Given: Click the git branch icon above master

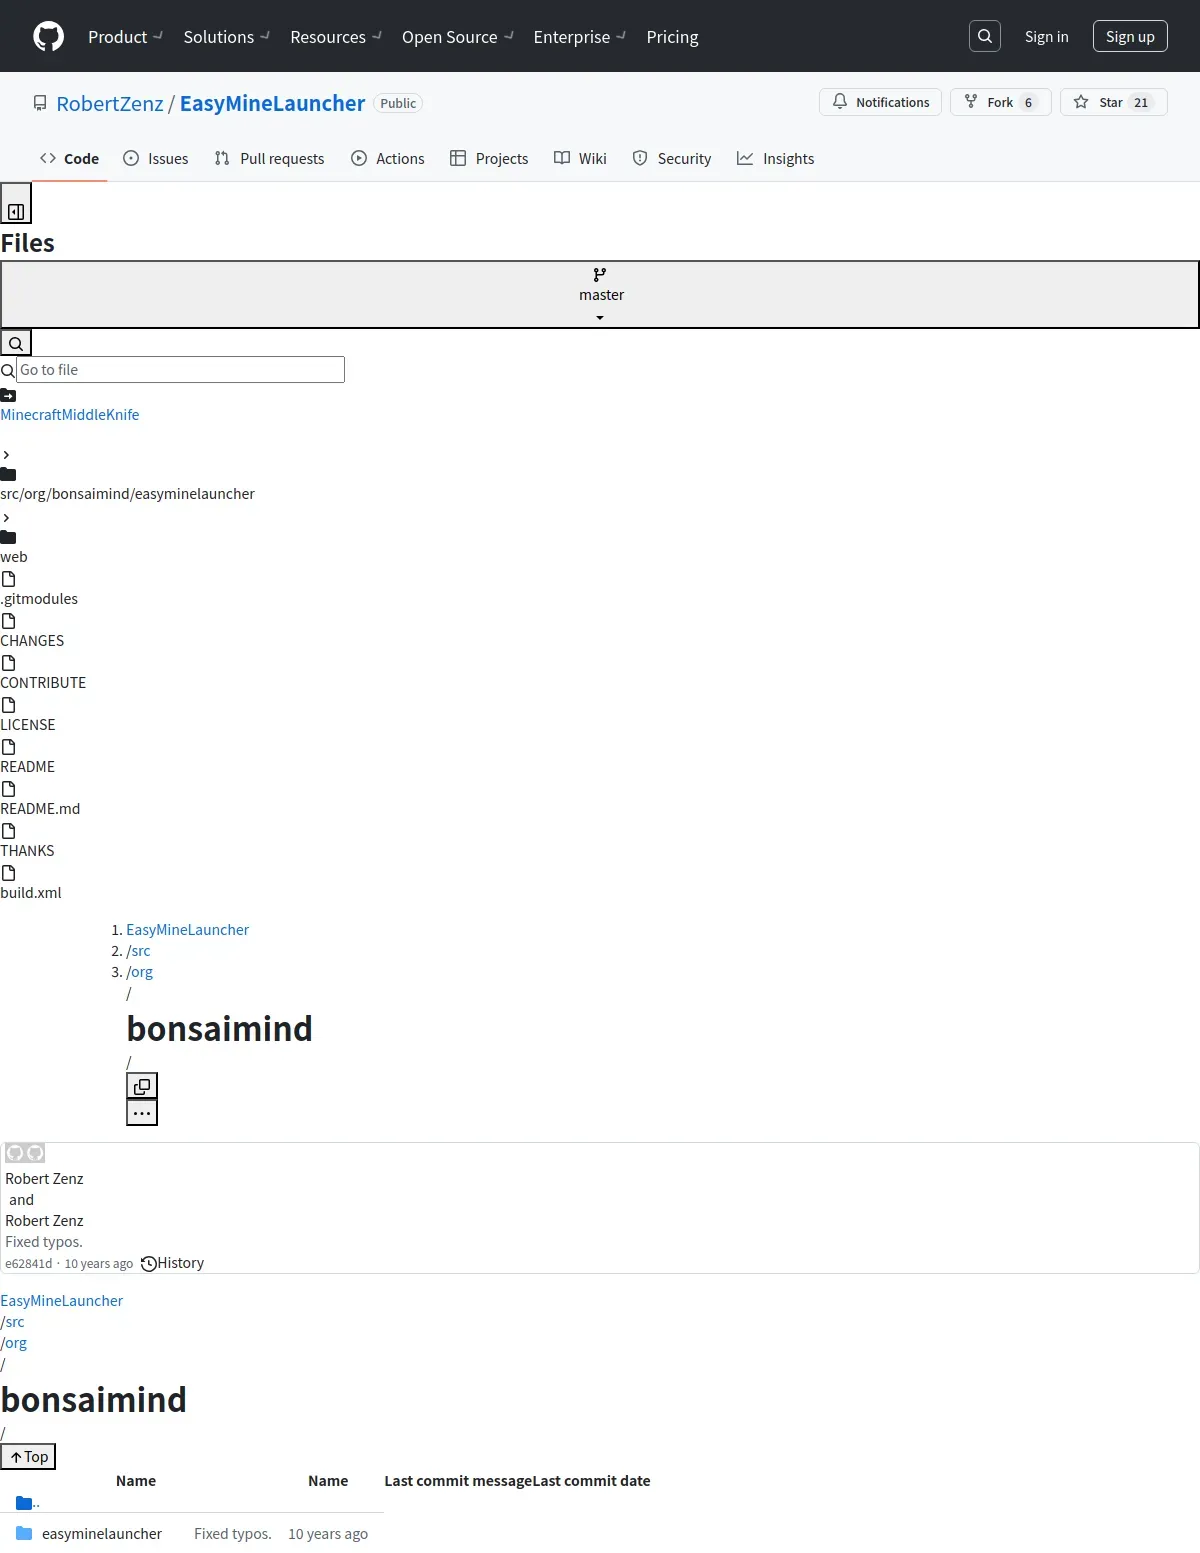Looking at the screenshot, I should pyautogui.click(x=600, y=274).
